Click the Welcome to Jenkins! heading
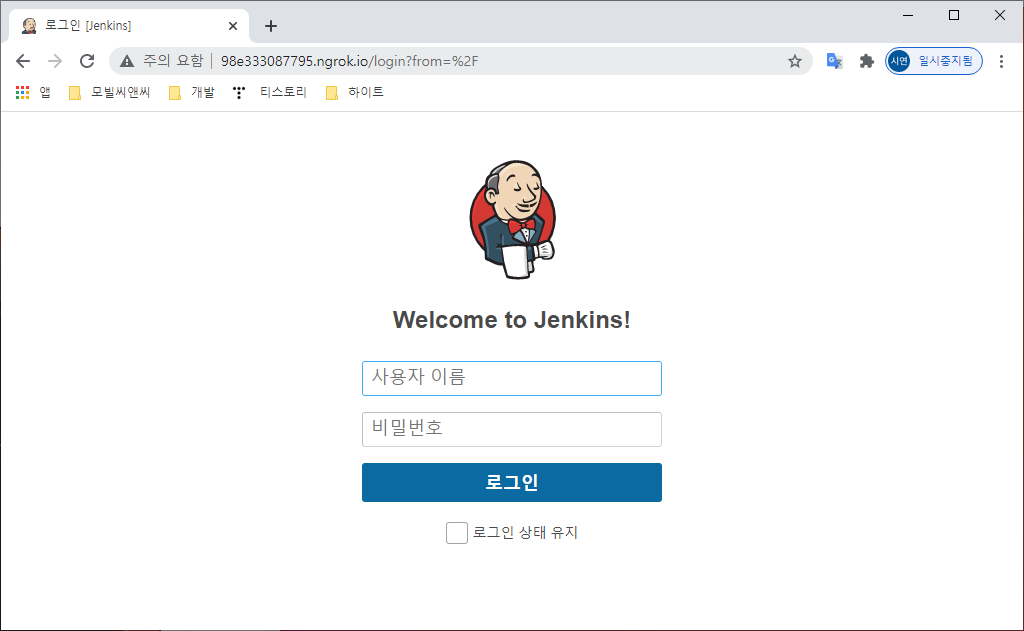Screen dimensions: 1024x631 tap(512, 320)
